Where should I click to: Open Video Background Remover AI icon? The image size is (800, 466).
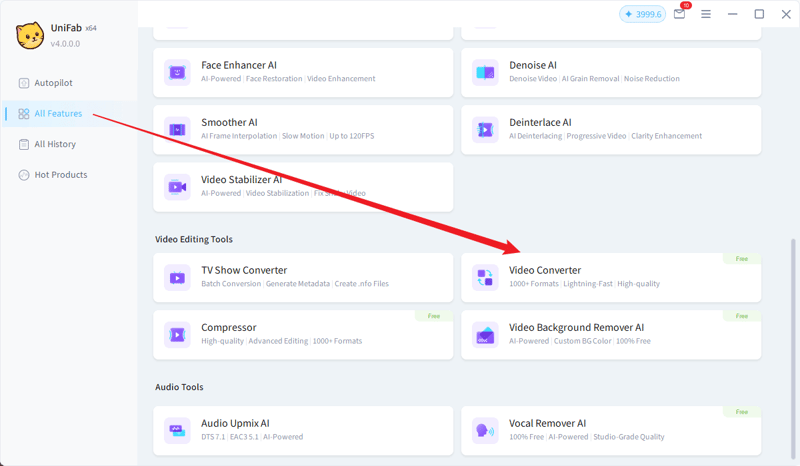(x=485, y=334)
